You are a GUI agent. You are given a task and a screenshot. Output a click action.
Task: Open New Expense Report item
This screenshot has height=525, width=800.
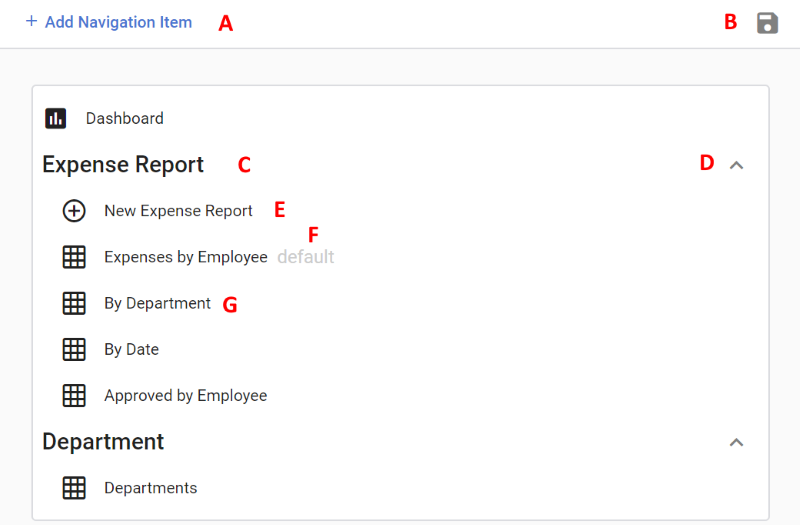coord(178,211)
